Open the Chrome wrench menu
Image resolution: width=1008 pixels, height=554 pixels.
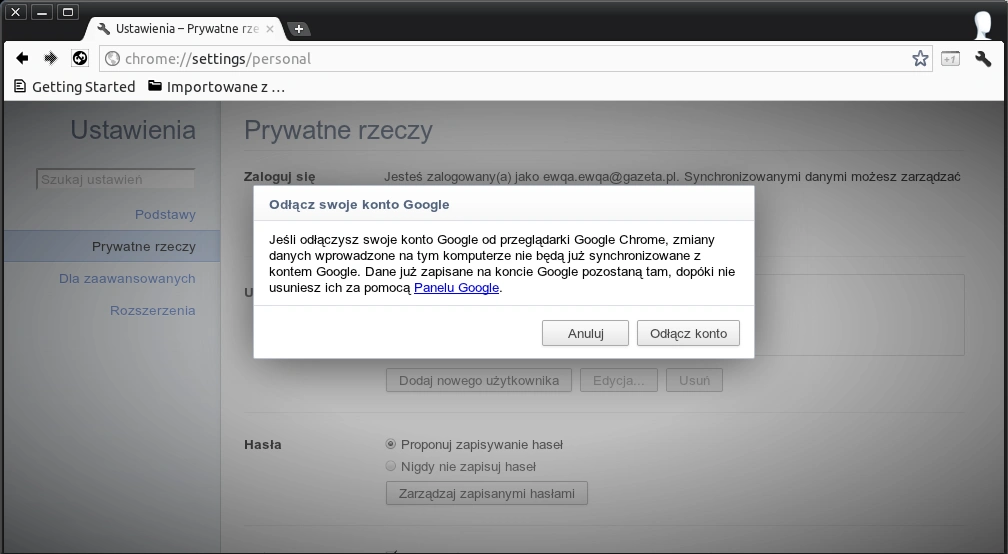(983, 58)
